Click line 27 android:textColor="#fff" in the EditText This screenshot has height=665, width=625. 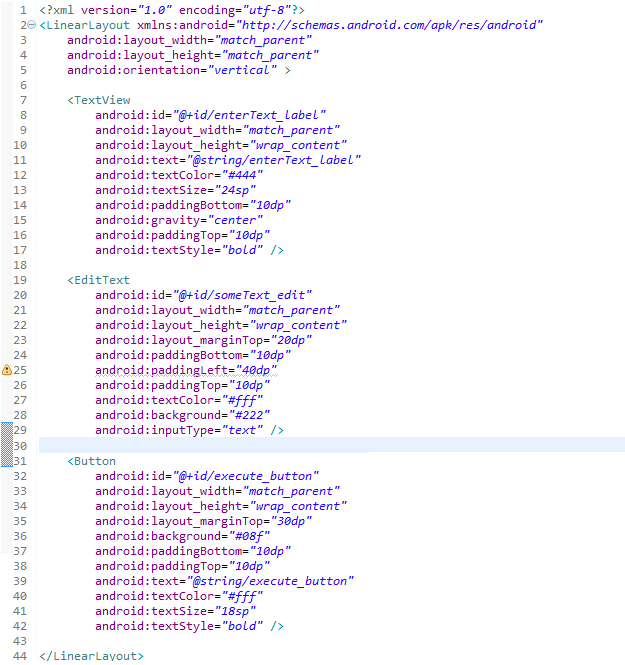click(179, 400)
